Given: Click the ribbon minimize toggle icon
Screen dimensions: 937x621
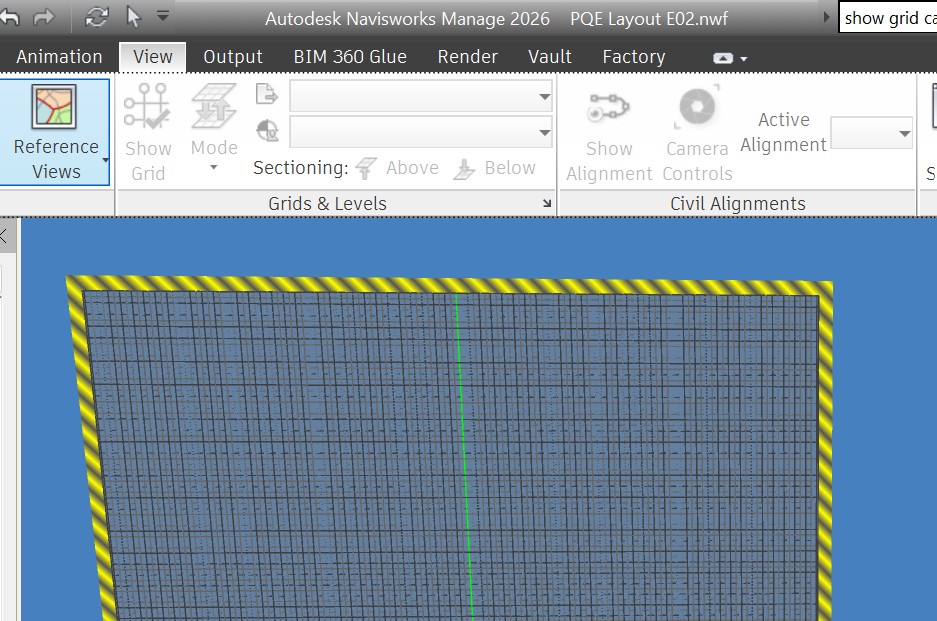Looking at the screenshot, I should pos(722,58).
